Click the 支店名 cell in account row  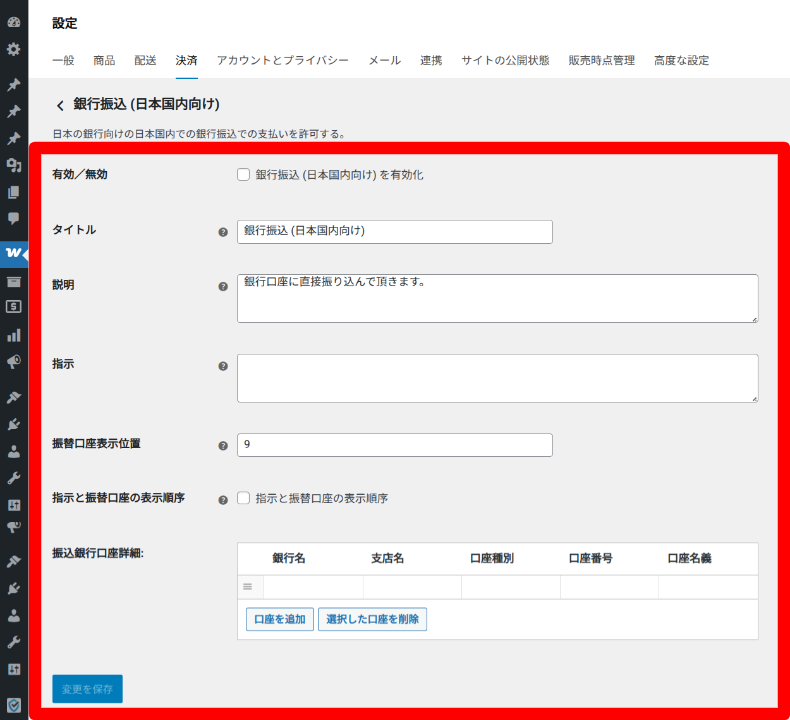click(x=412, y=587)
